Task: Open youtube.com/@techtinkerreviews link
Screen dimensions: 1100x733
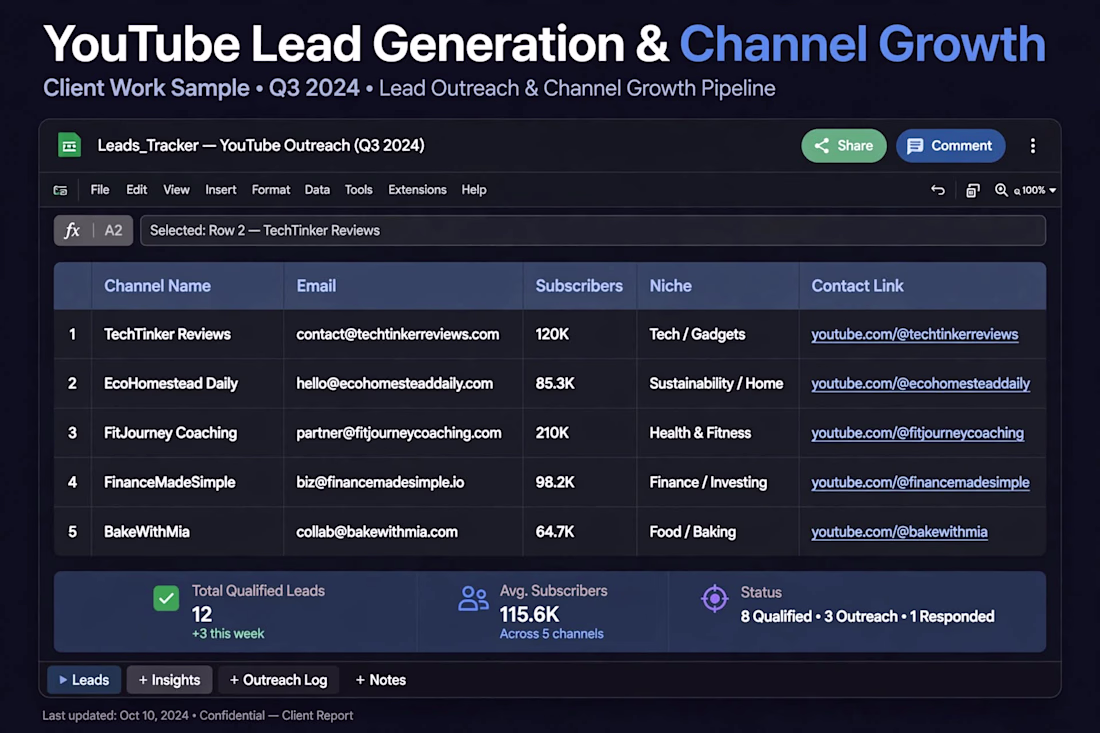Action: point(915,335)
